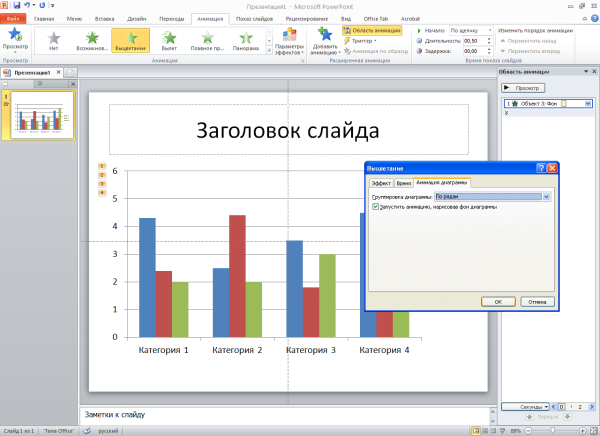The height and width of the screenshot is (436, 600).
Task: Toggle Запустить анимацию, нарисовав фон checkbox
Action: pyautogui.click(x=375, y=207)
